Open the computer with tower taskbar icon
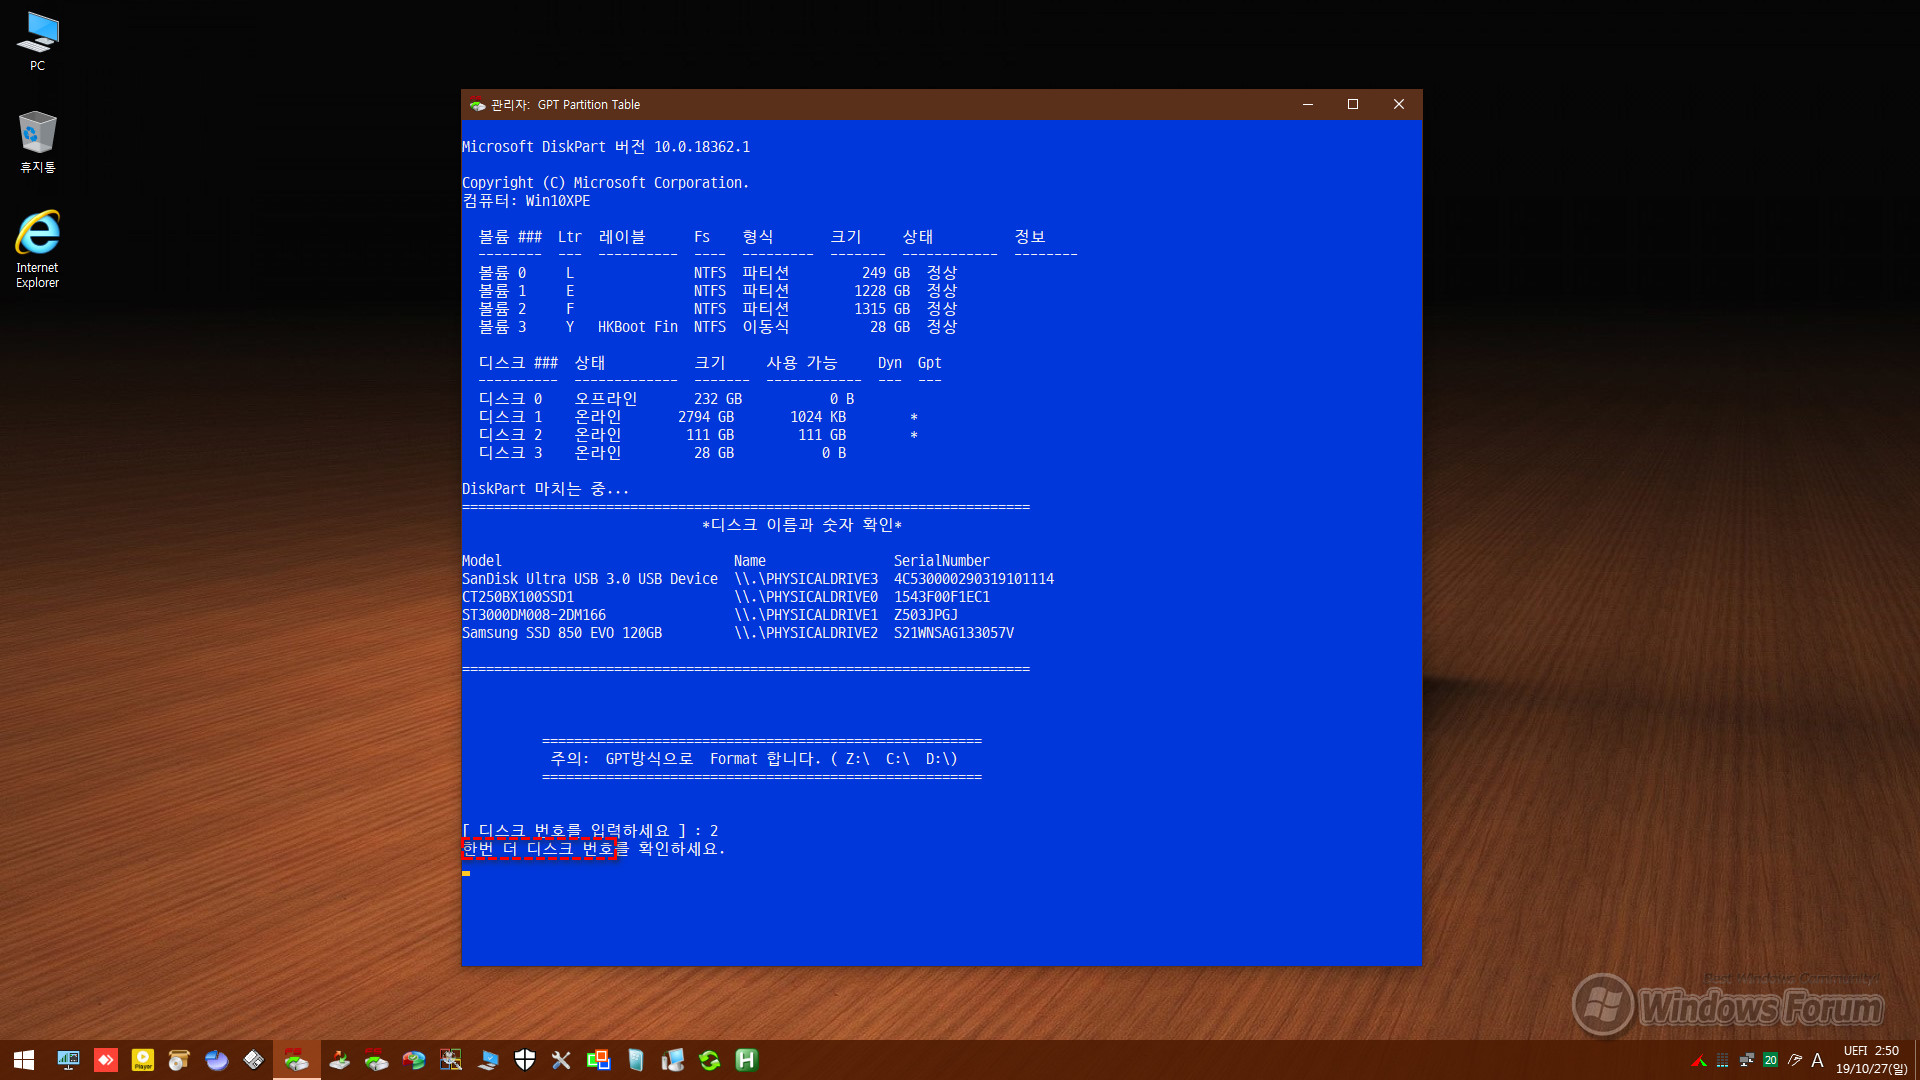Image resolution: width=1920 pixels, height=1080 pixels. pos(673,1060)
